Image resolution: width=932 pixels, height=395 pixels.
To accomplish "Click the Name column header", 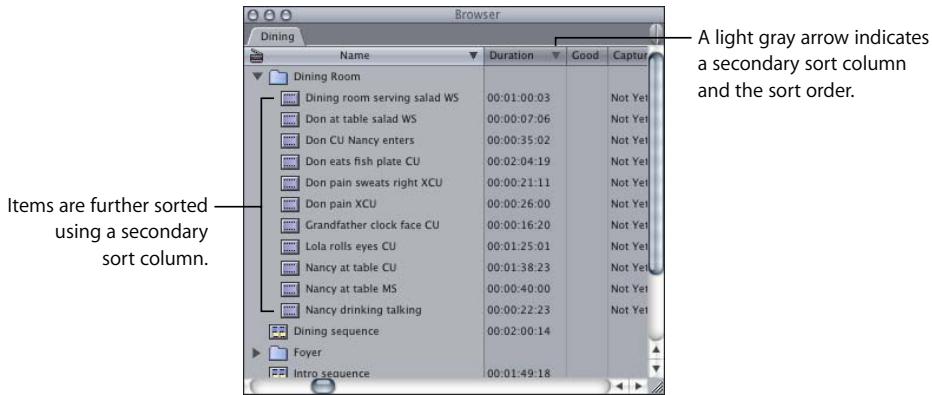I will click(364, 56).
